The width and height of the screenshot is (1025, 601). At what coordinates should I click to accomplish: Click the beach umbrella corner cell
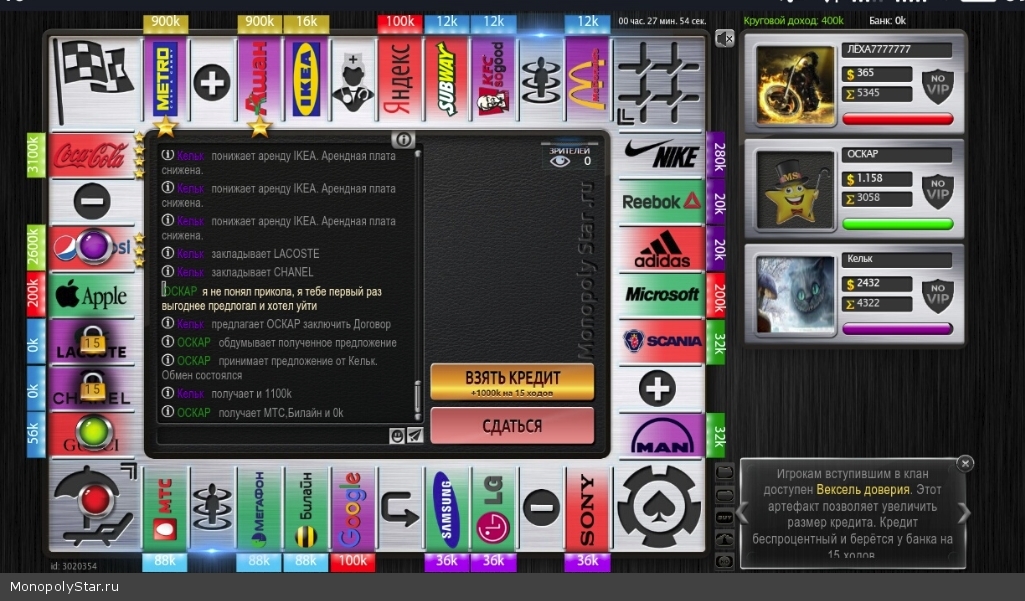pos(94,507)
